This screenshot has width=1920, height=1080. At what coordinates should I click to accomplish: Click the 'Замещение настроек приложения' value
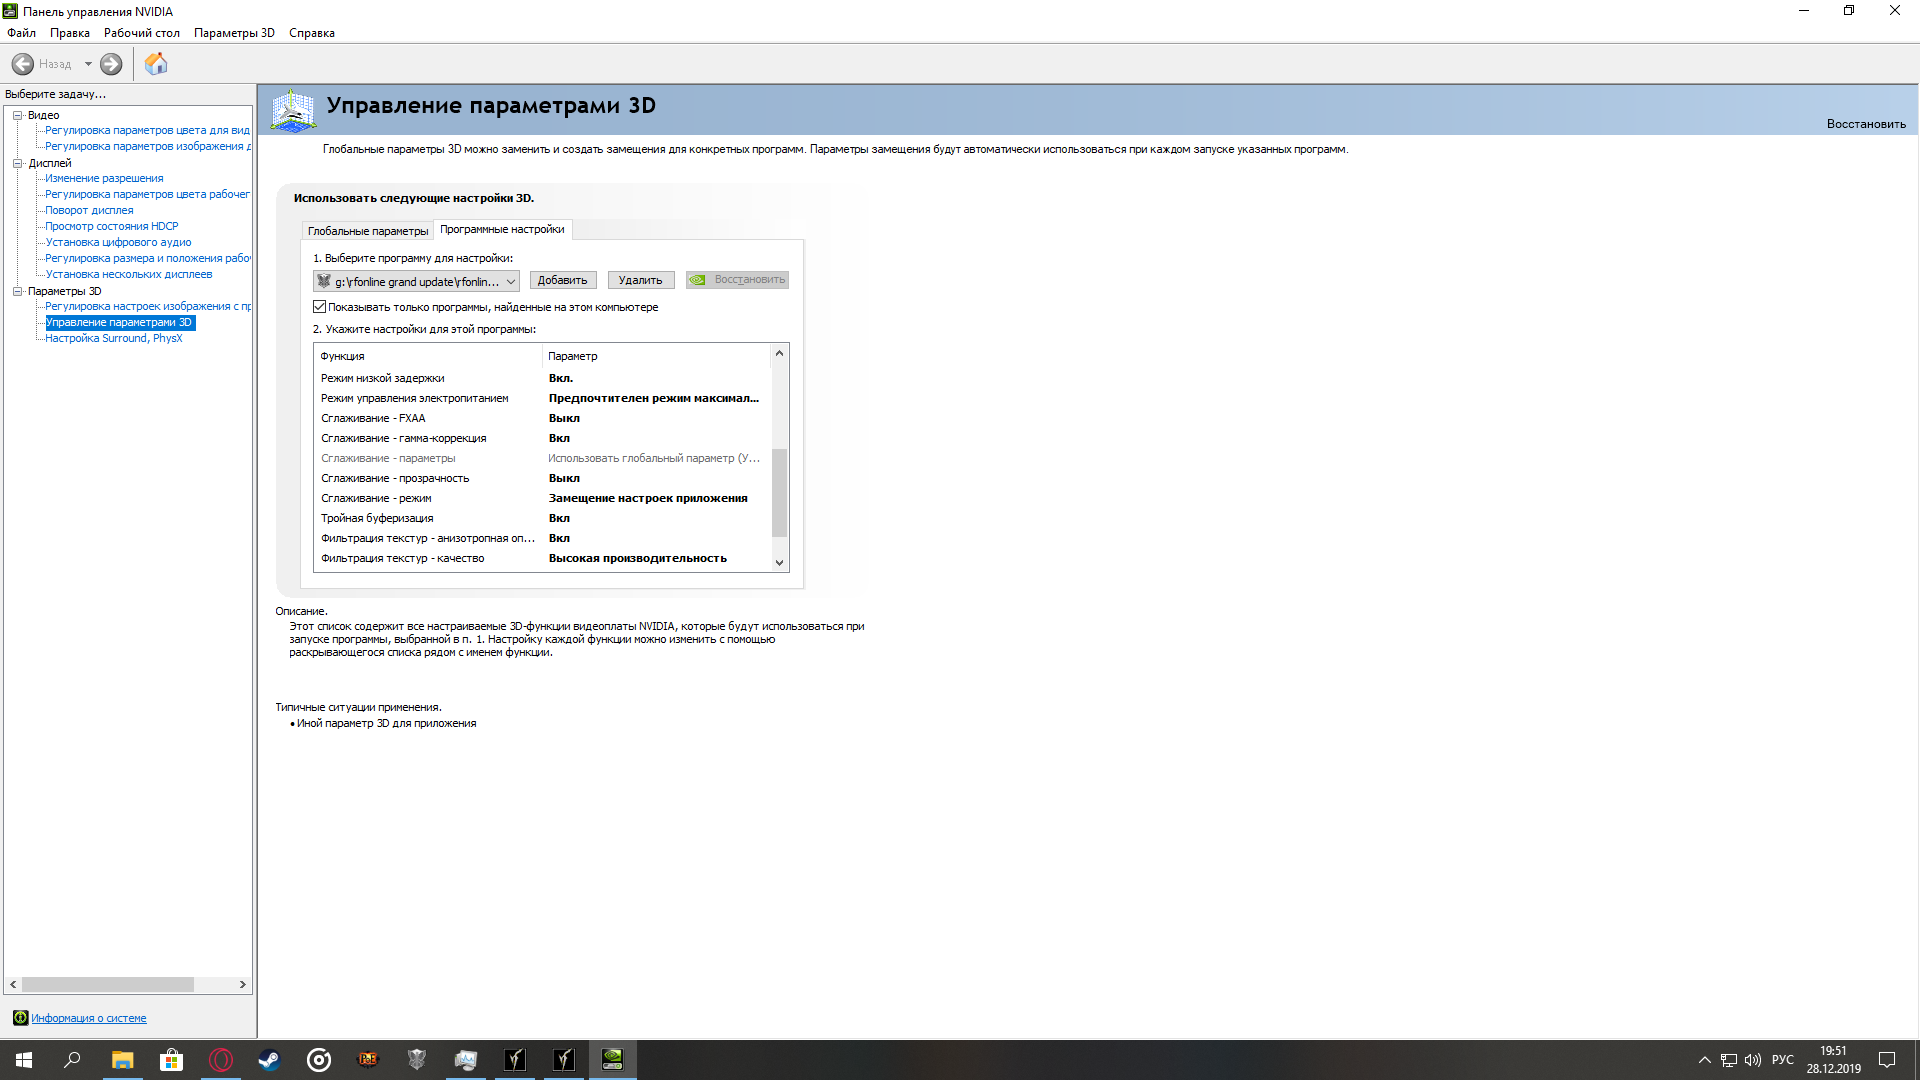648,498
